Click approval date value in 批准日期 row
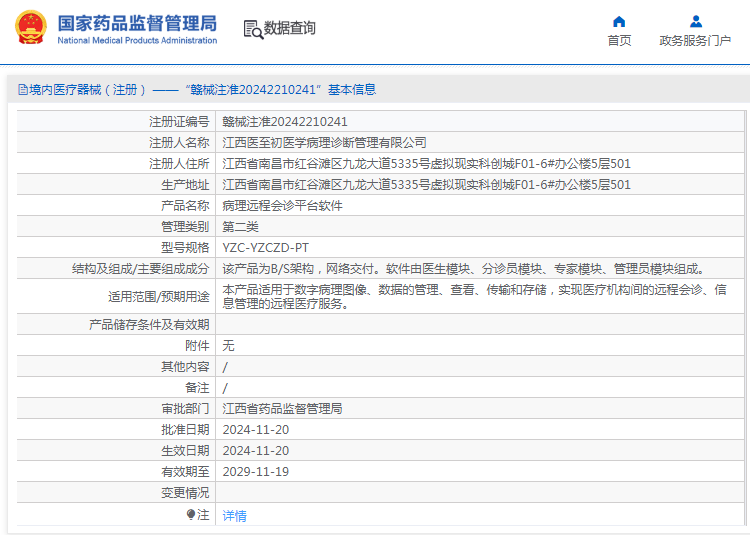Viewport: 750px width, 535px height. [255, 429]
